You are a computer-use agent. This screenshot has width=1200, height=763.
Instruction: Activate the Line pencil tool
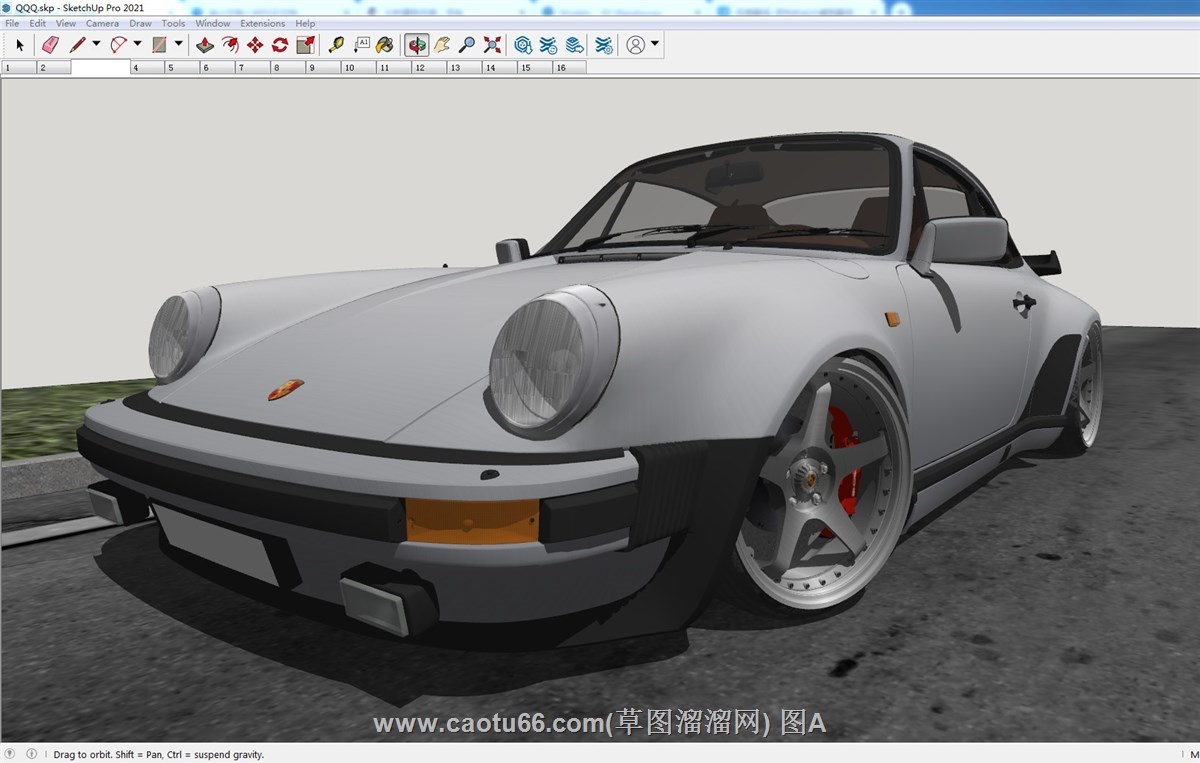click(x=78, y=45)
